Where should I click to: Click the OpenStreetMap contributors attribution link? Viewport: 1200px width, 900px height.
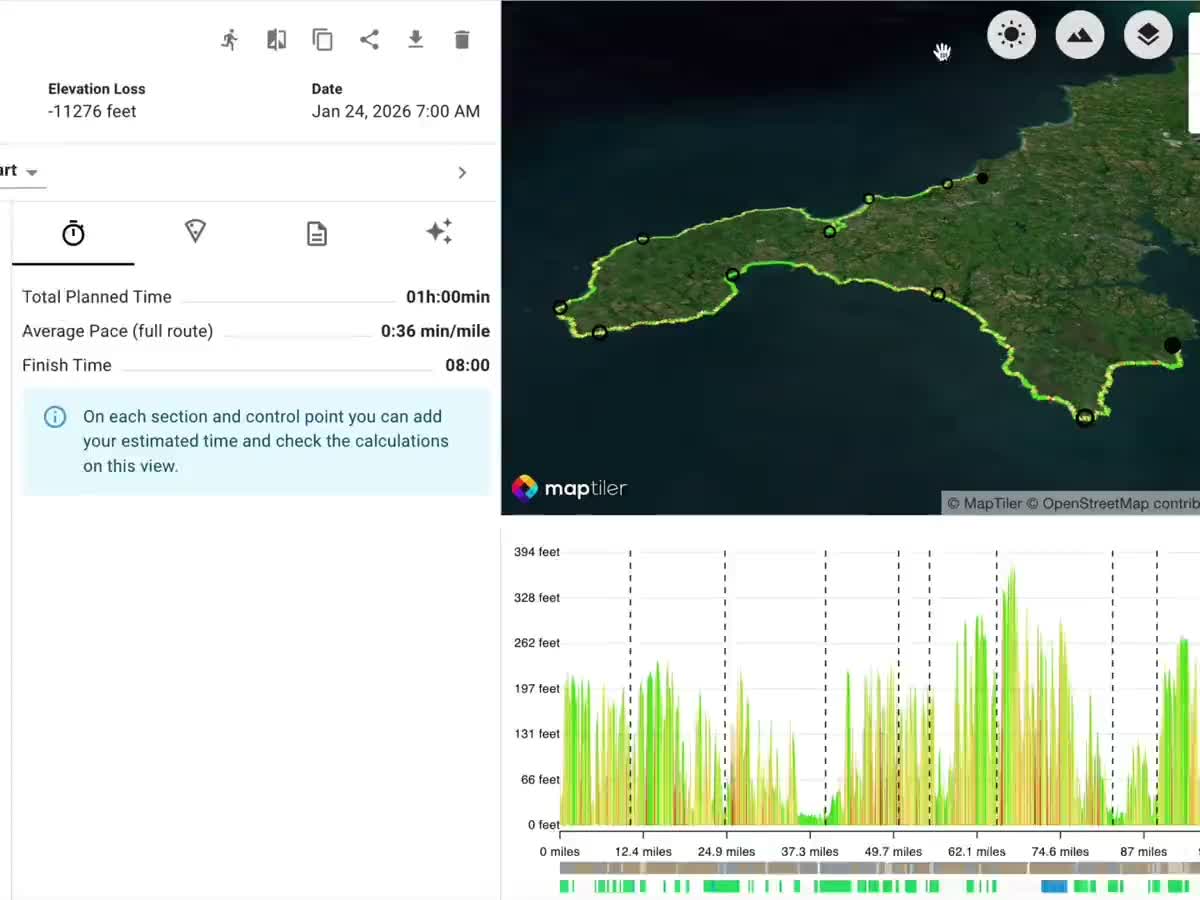point(1118,503)
